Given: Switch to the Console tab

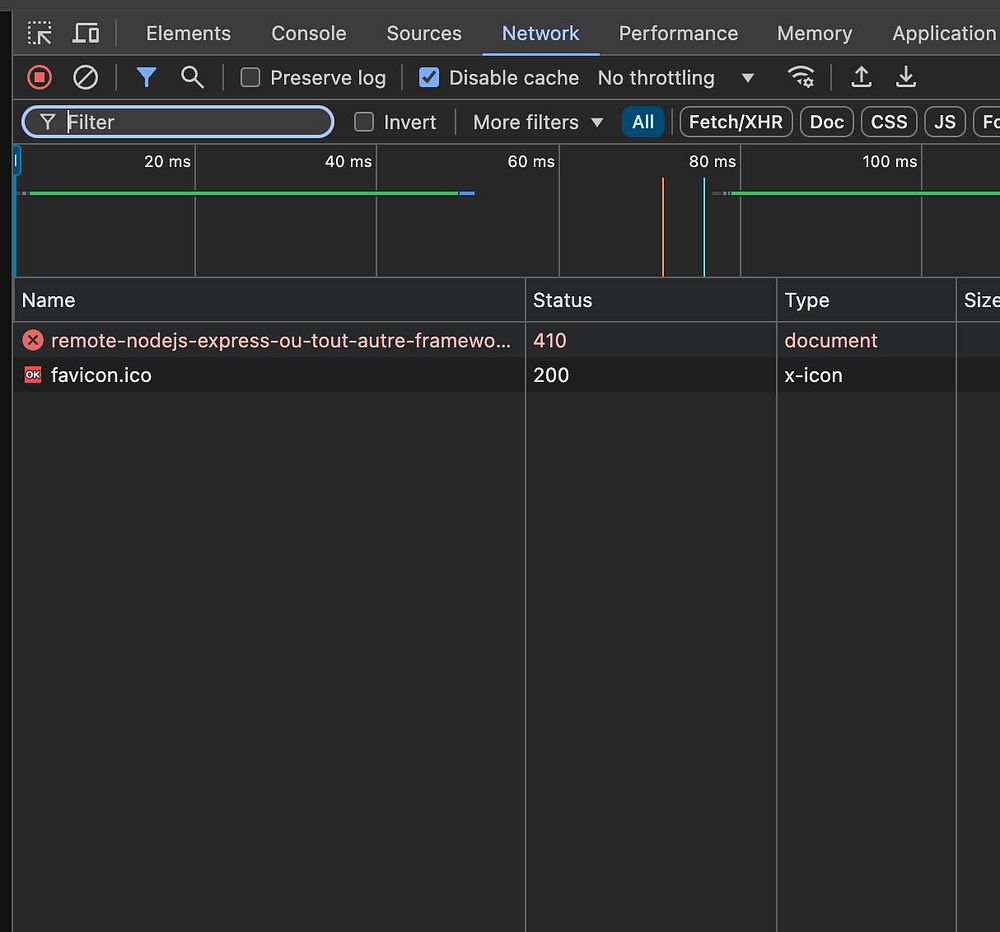Looking at the screenshot, I should (309, 33).
